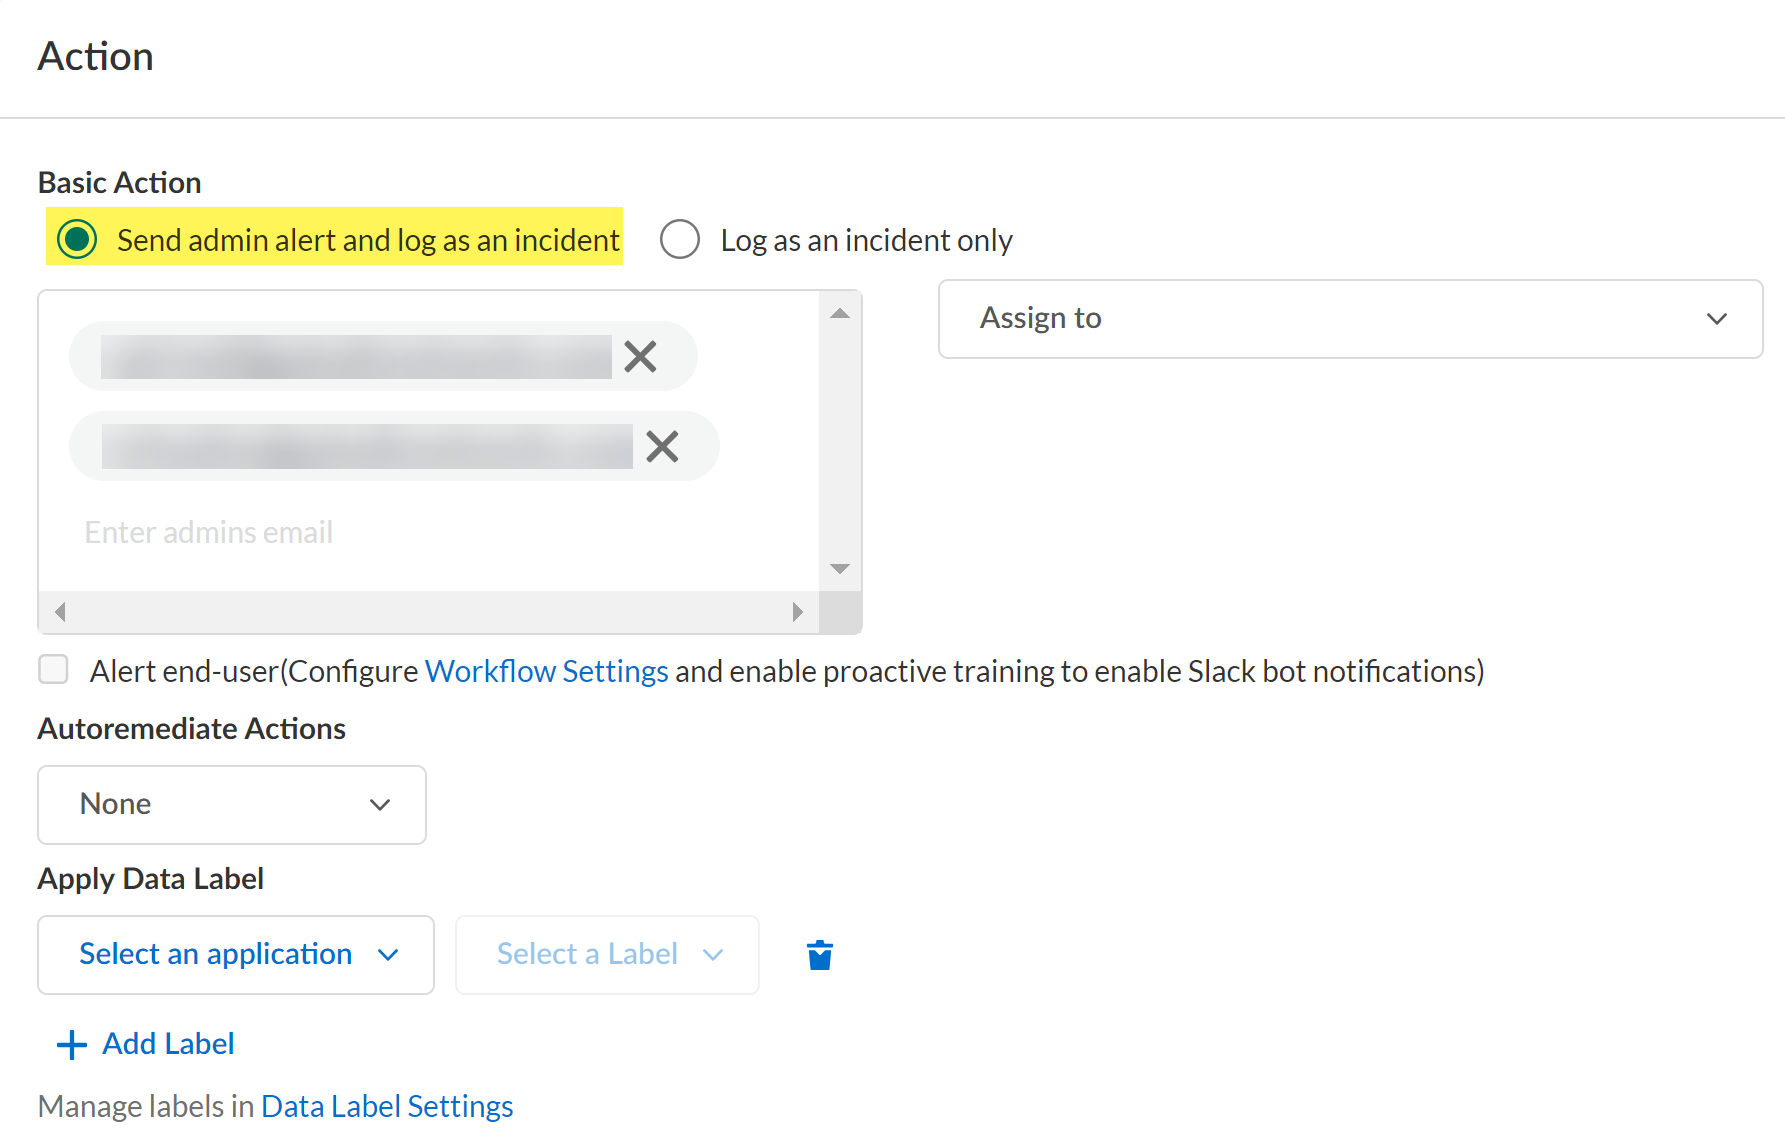This screenshot has width=1785, height=1142.
Task: Remove the second admin email chip
Action: (x=662, y=446)
